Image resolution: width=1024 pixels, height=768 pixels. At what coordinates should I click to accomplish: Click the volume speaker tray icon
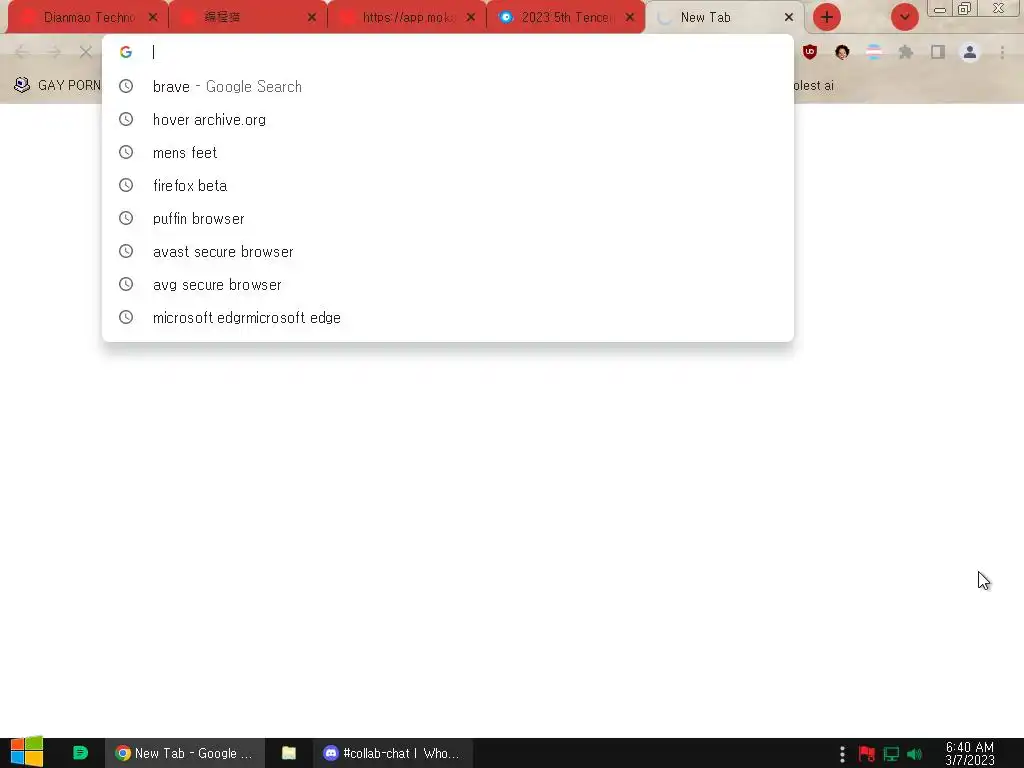pos(914,754)
